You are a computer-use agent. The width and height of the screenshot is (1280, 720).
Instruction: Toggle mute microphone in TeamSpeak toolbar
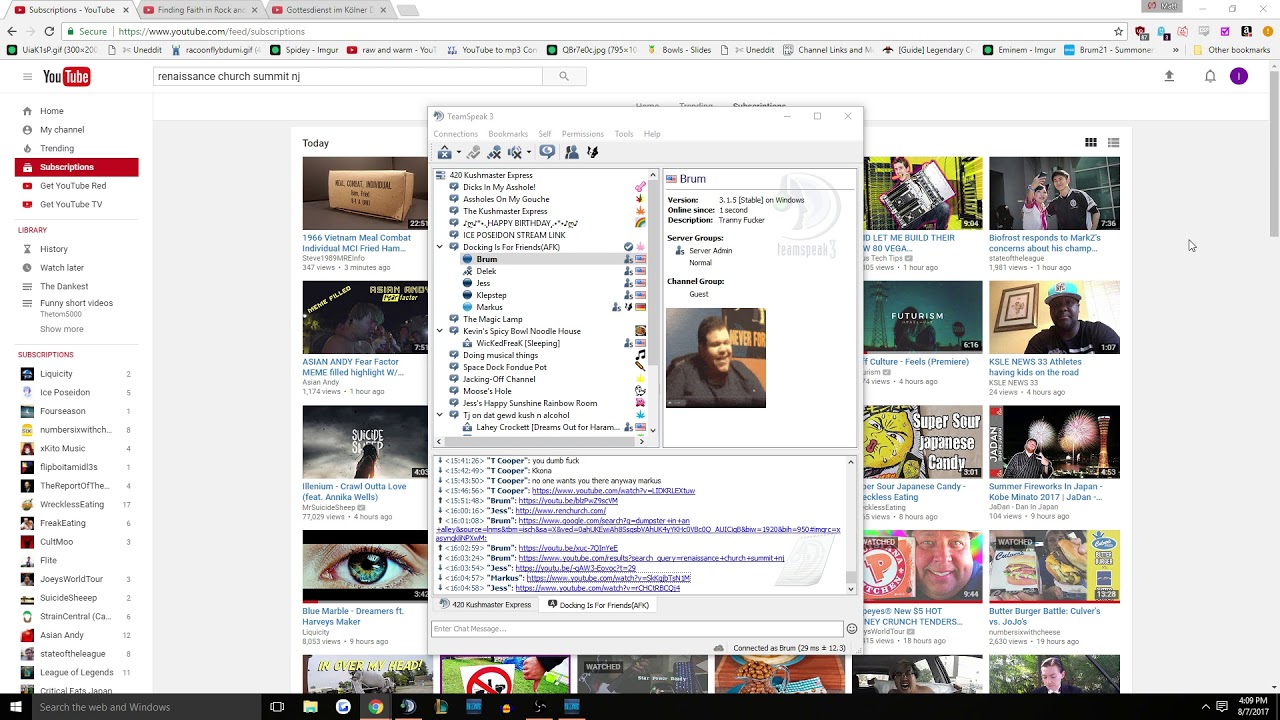[x=494, y=152]
